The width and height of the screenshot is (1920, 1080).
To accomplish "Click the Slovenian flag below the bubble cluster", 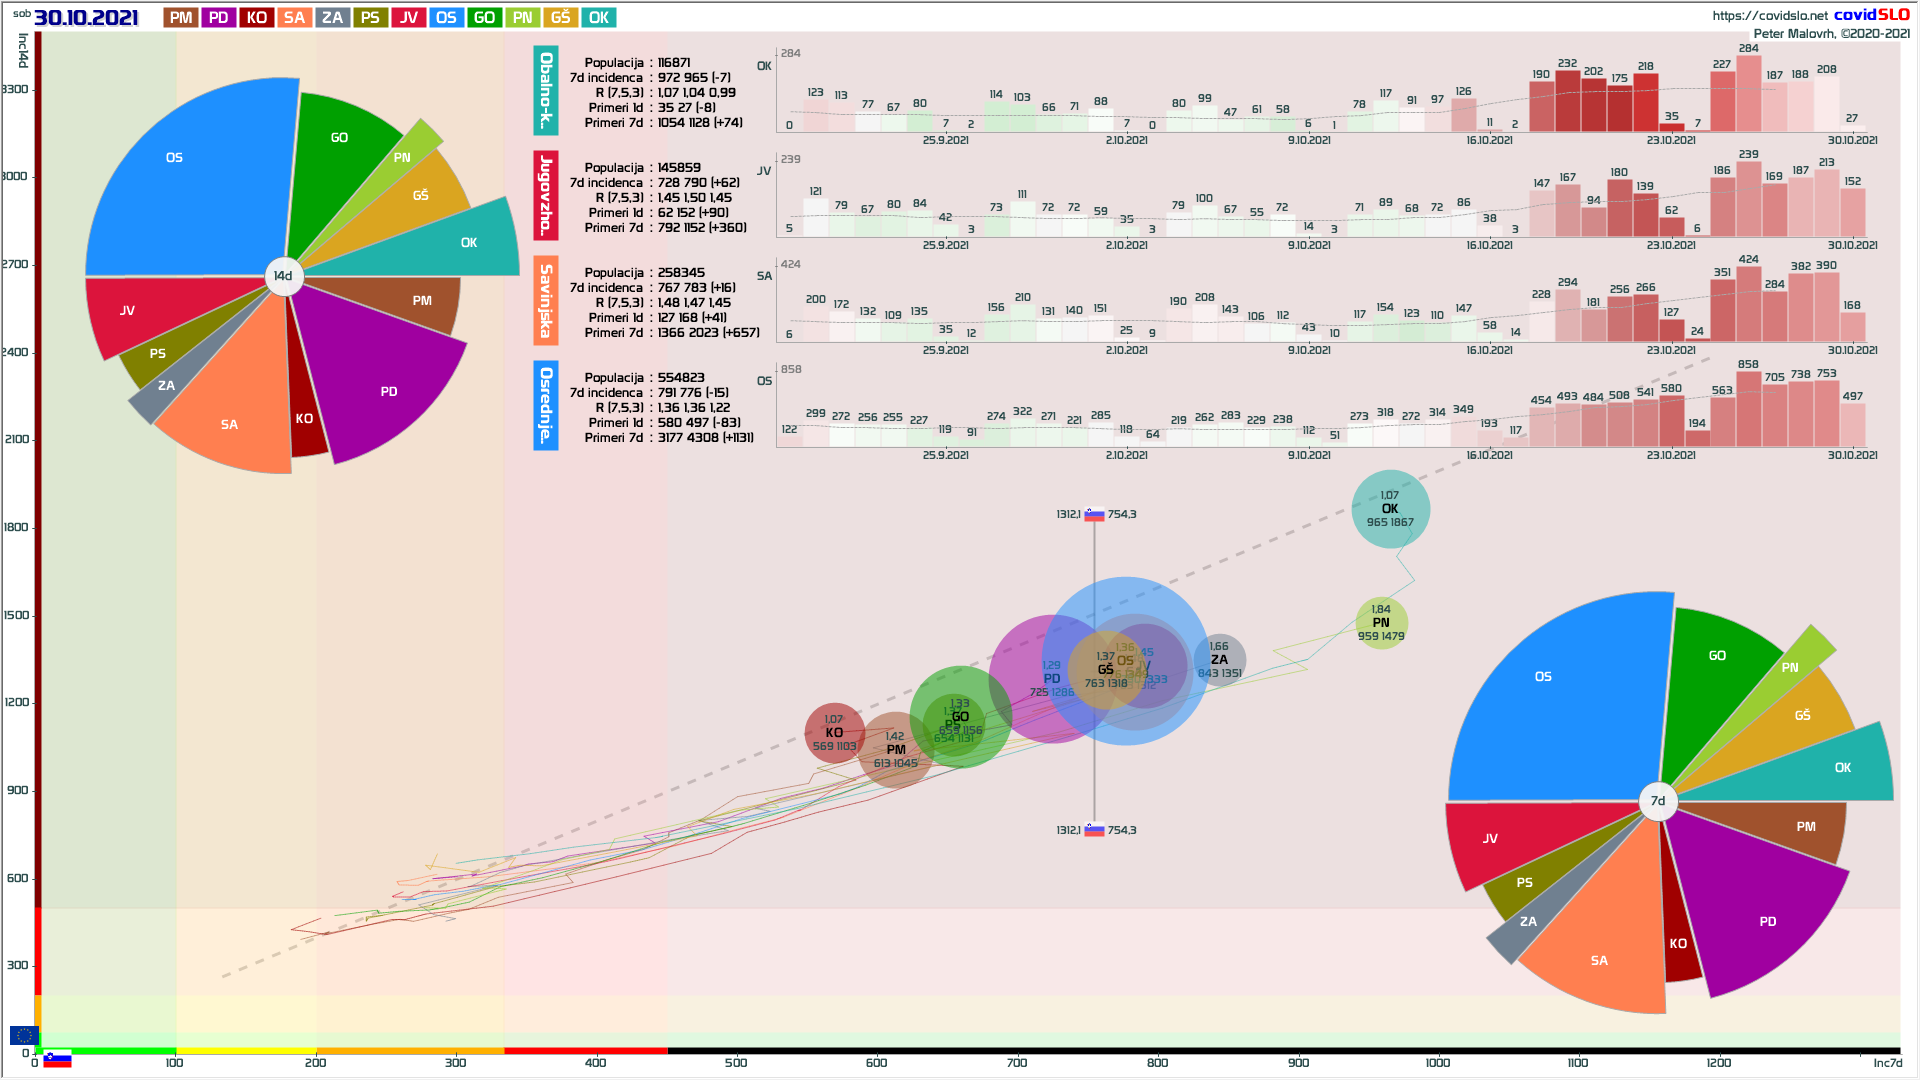I will [1094, 830].
